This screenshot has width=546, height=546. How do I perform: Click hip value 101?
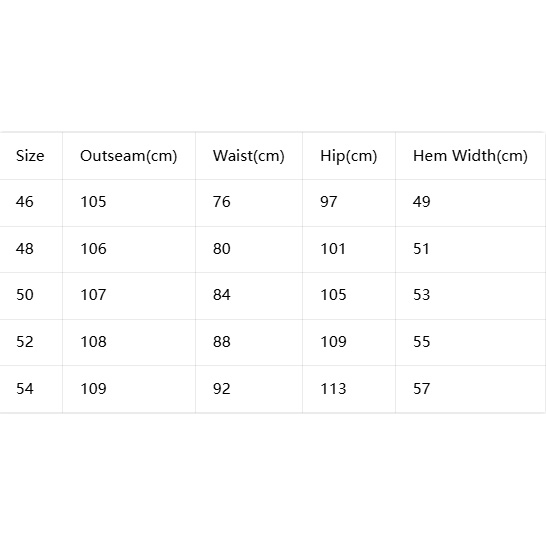tap(333, 249)
